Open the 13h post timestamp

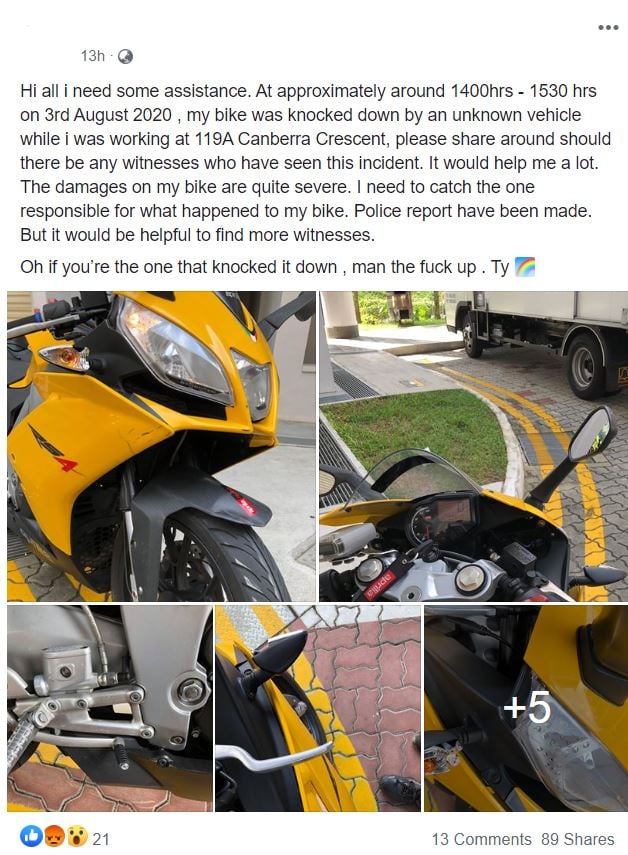click(x=93, y=56)
